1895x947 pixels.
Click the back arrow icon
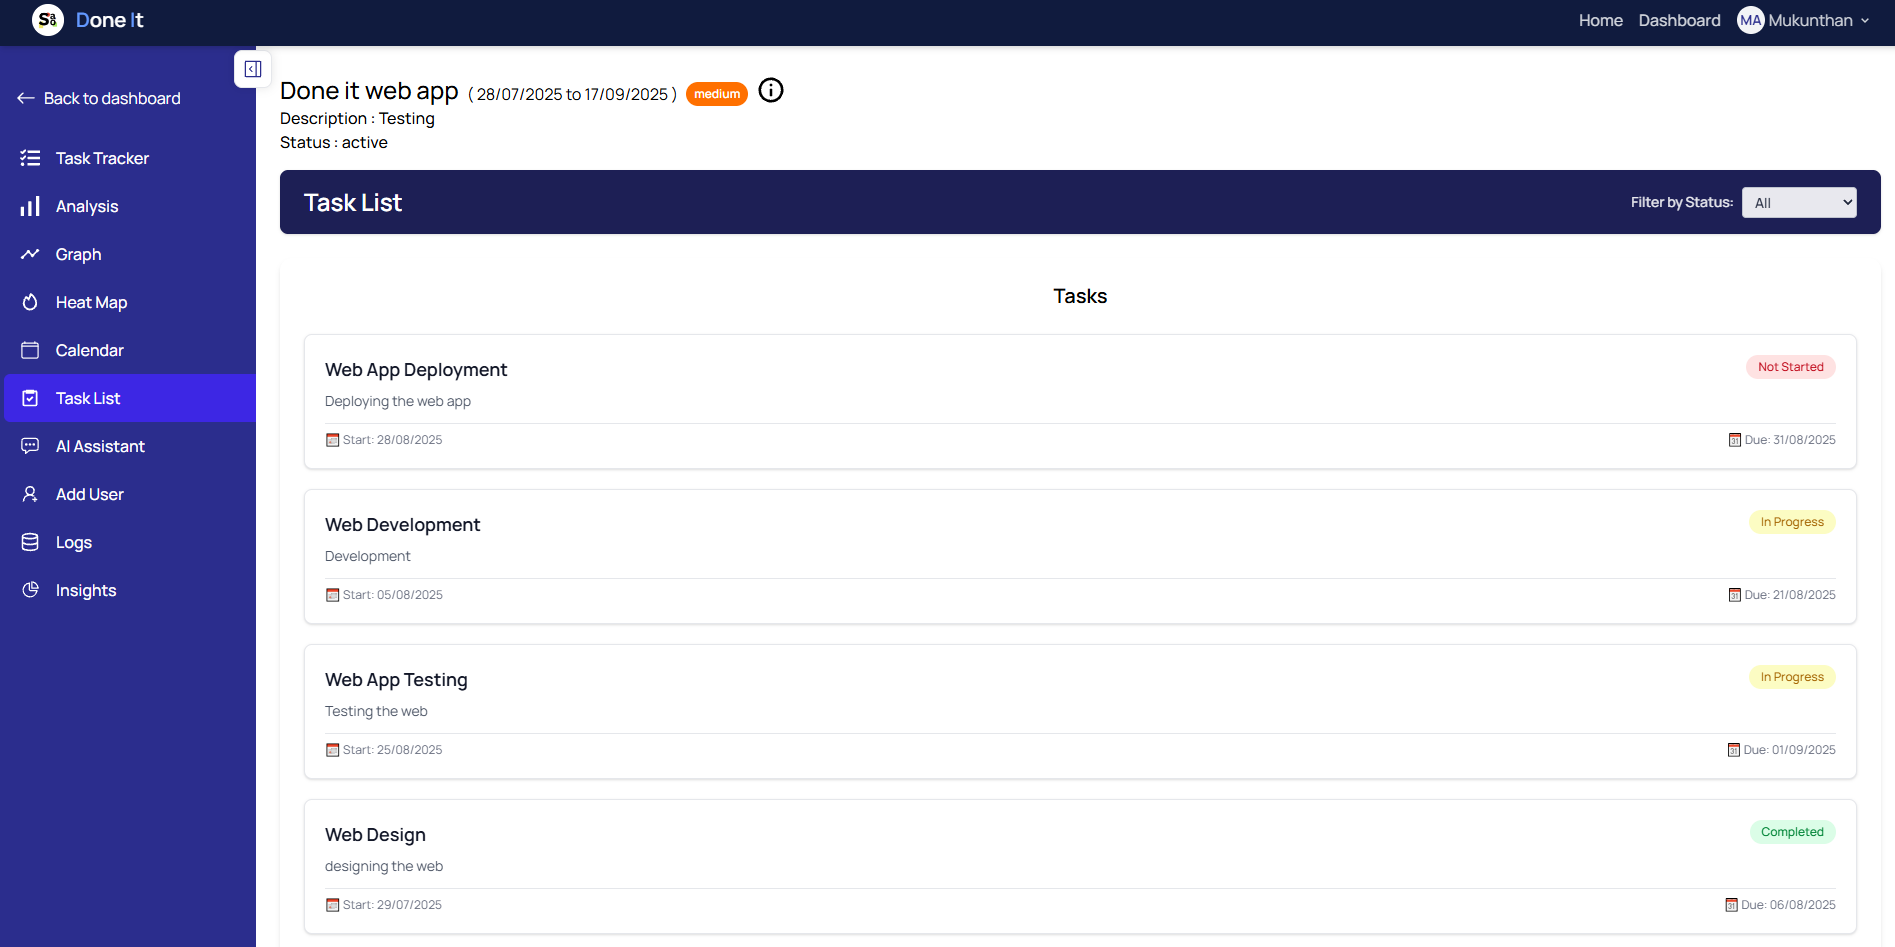[26, 98]
